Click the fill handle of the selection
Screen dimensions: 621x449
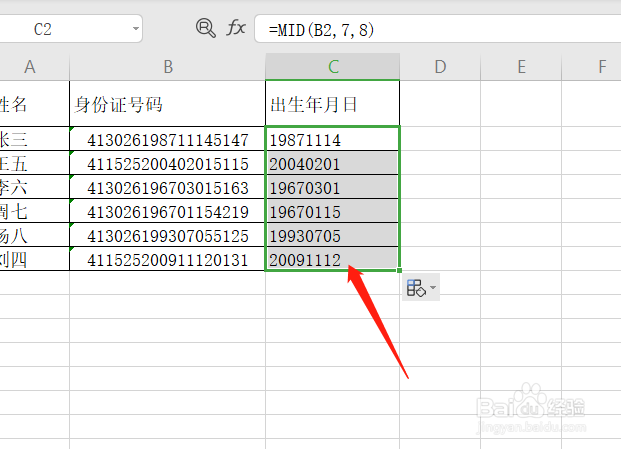point(399,270)
